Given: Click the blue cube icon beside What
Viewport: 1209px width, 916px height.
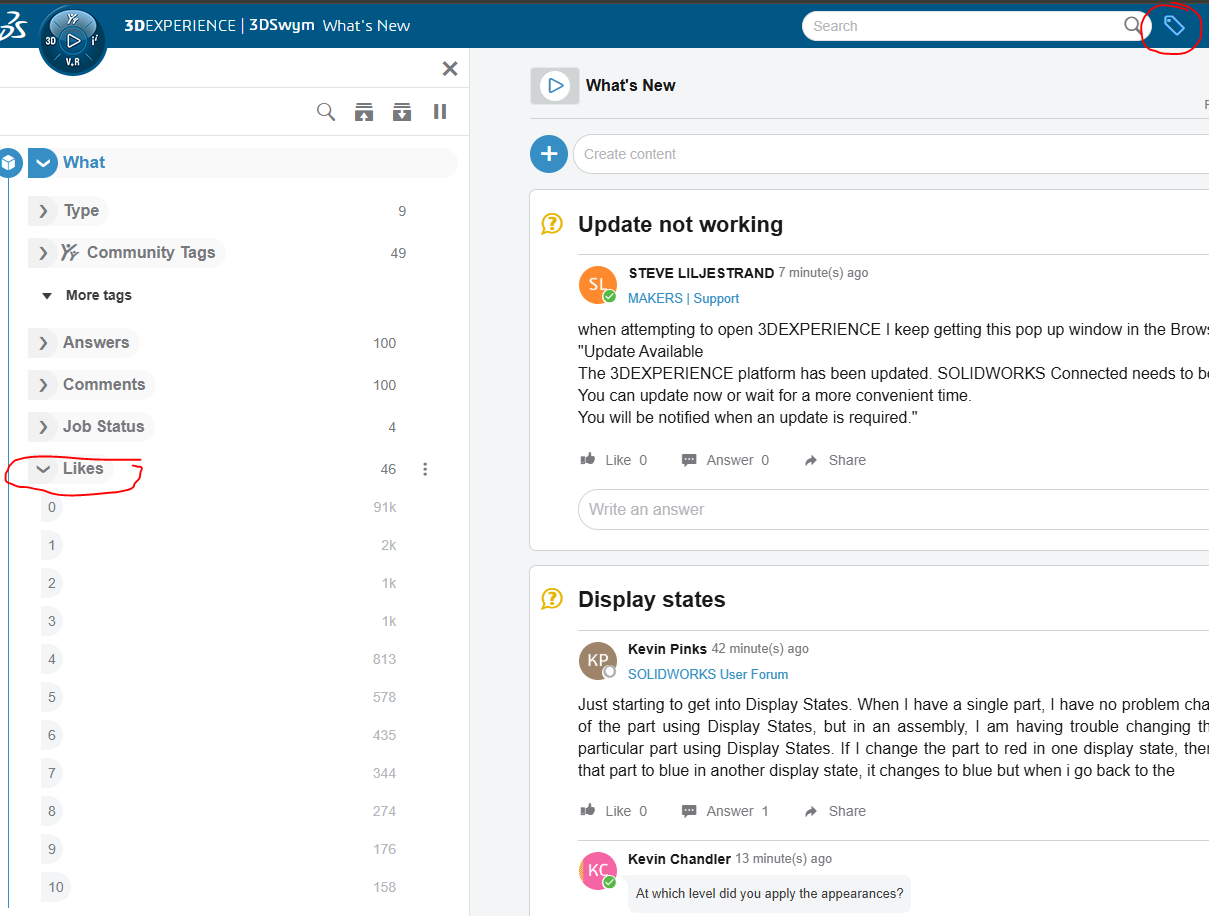Looking at the screenshot, I should pos(9,162).
